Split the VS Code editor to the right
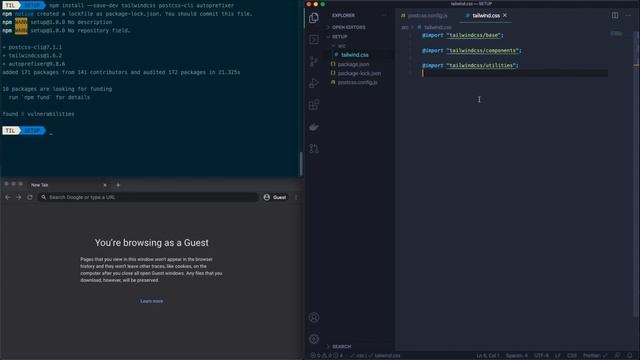Viewport: 640px width, 360px height. 615,16
